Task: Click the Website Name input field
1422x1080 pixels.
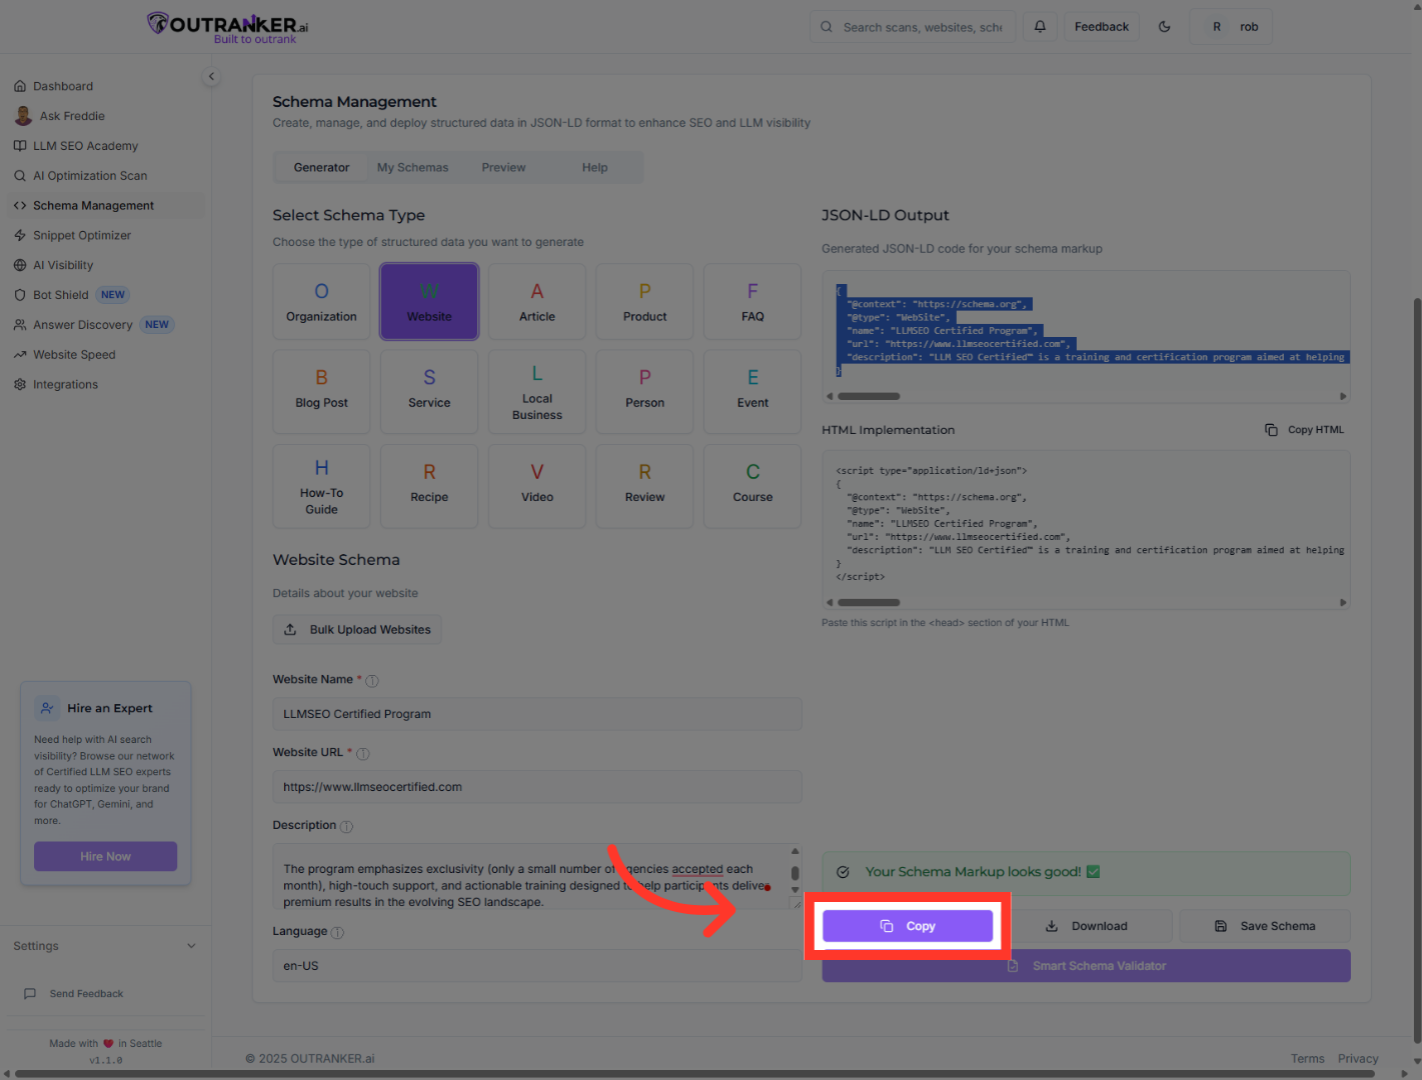Action: [537, 714]
